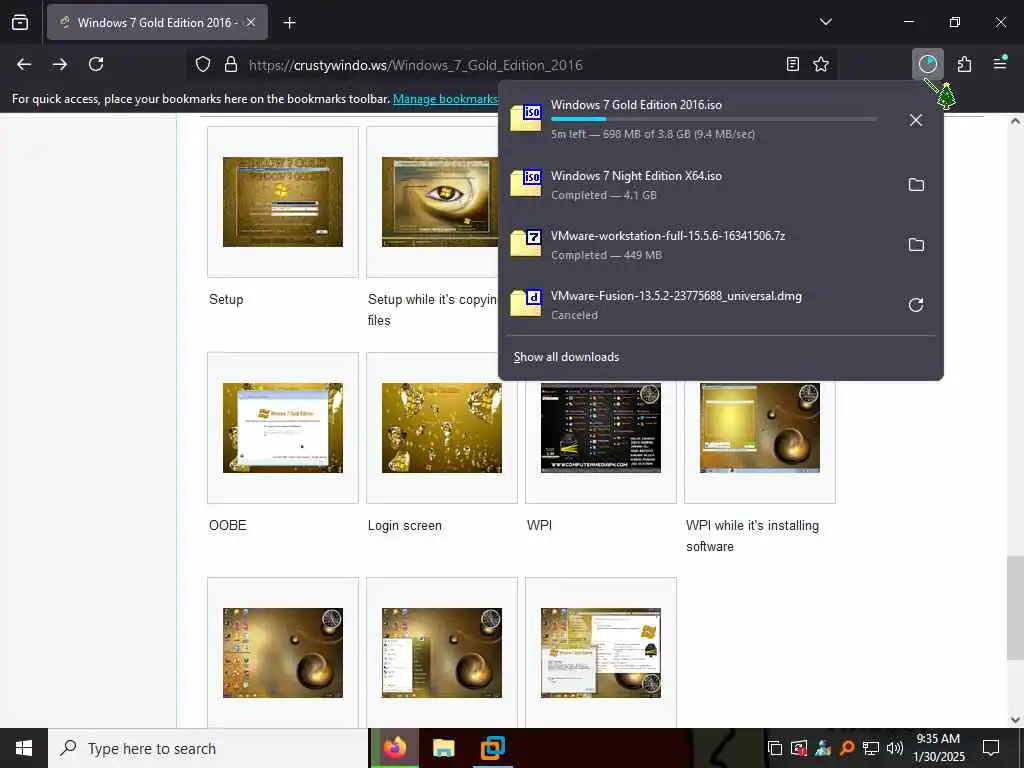Viewport: 1024px width, 768px height.
Task: Open Firefox View icon in tab strip
Action: [x=20, y=22]
